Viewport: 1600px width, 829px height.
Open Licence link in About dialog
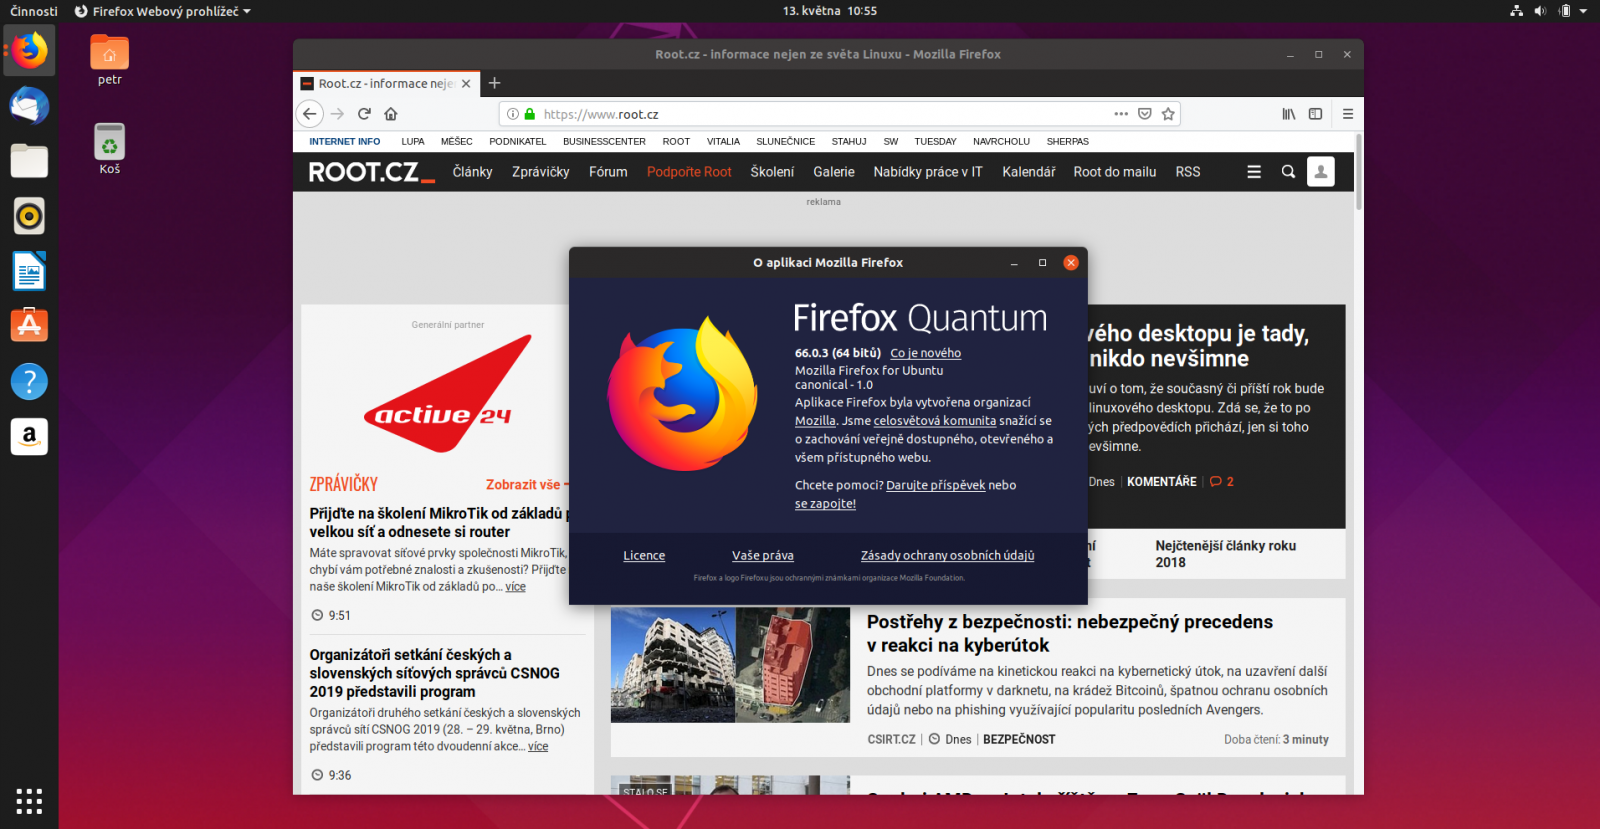[x=644, y=556]
